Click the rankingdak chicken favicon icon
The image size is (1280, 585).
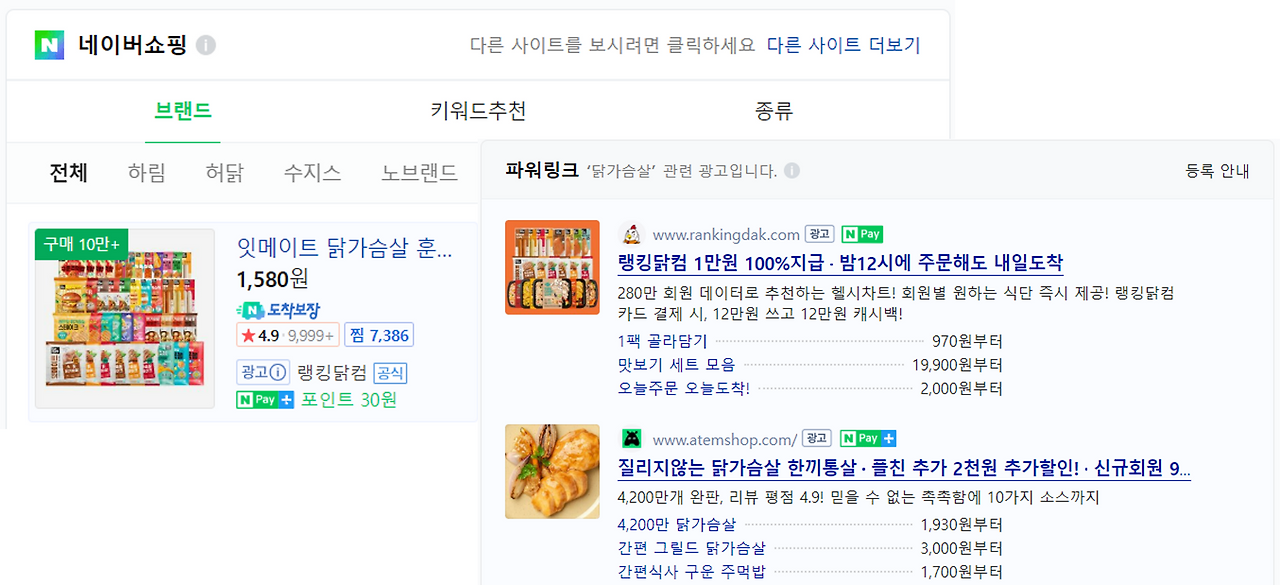pos(631,234)
